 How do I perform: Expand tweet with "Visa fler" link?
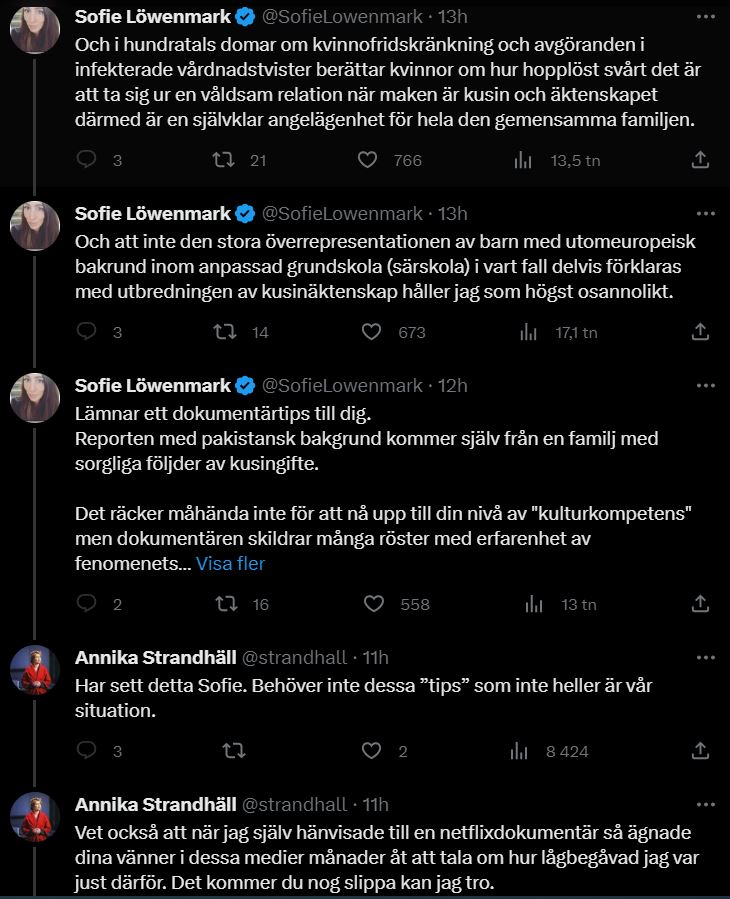(x=230, y=564)
